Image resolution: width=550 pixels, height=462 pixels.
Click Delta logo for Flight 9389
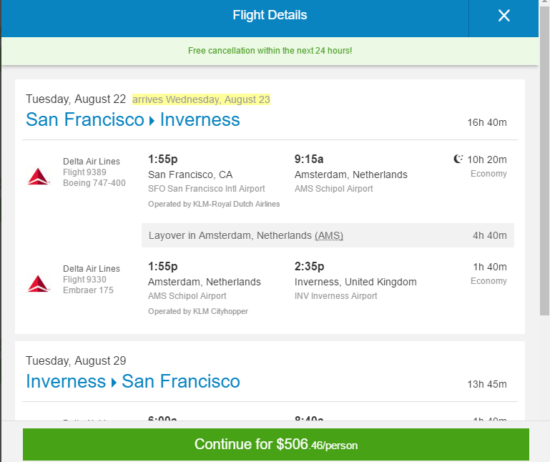[x=38, y=176]
